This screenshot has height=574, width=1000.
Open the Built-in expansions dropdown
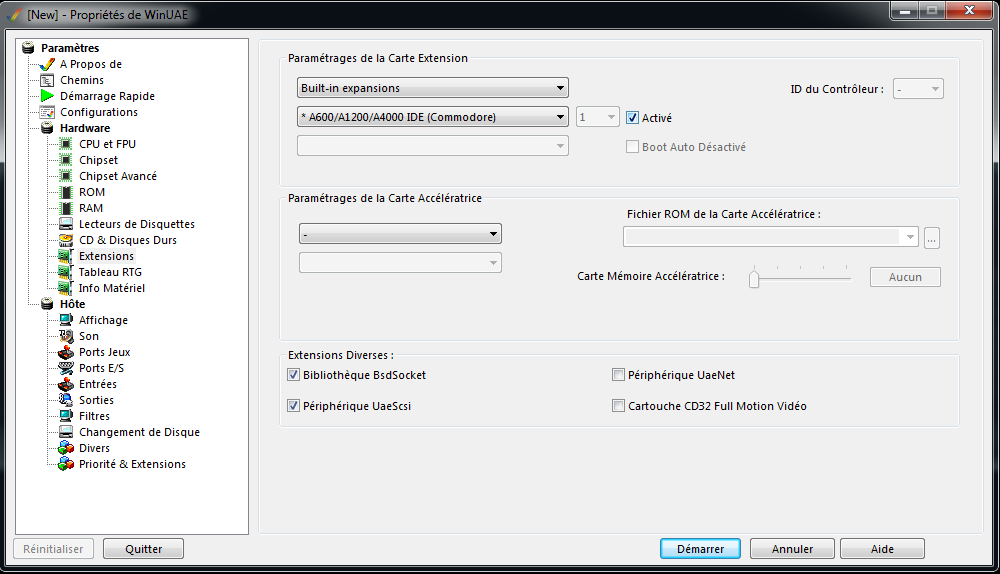(x=432, y=87)
